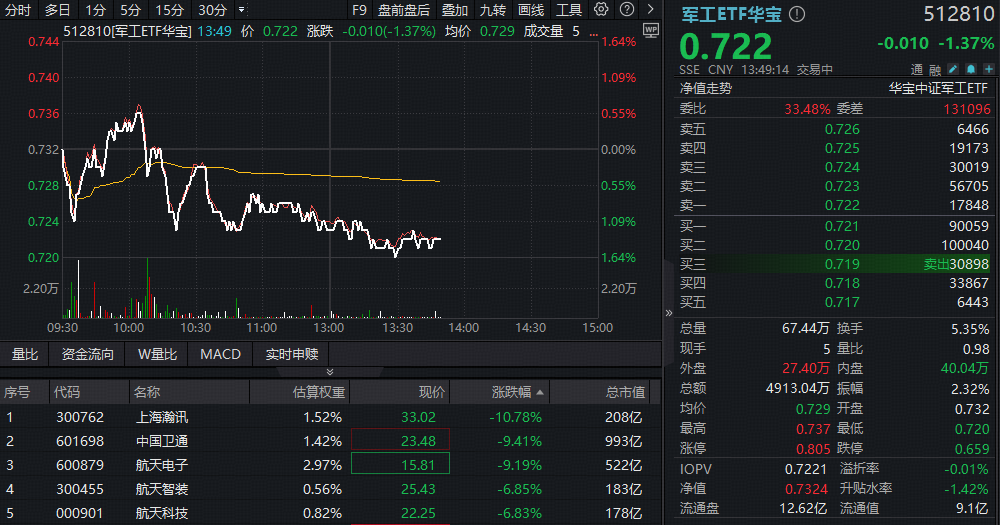Open the MACD indicator tab
The width and height of the screenshot is (1000, 525).
pyautogui.click(x=220, y=354)
